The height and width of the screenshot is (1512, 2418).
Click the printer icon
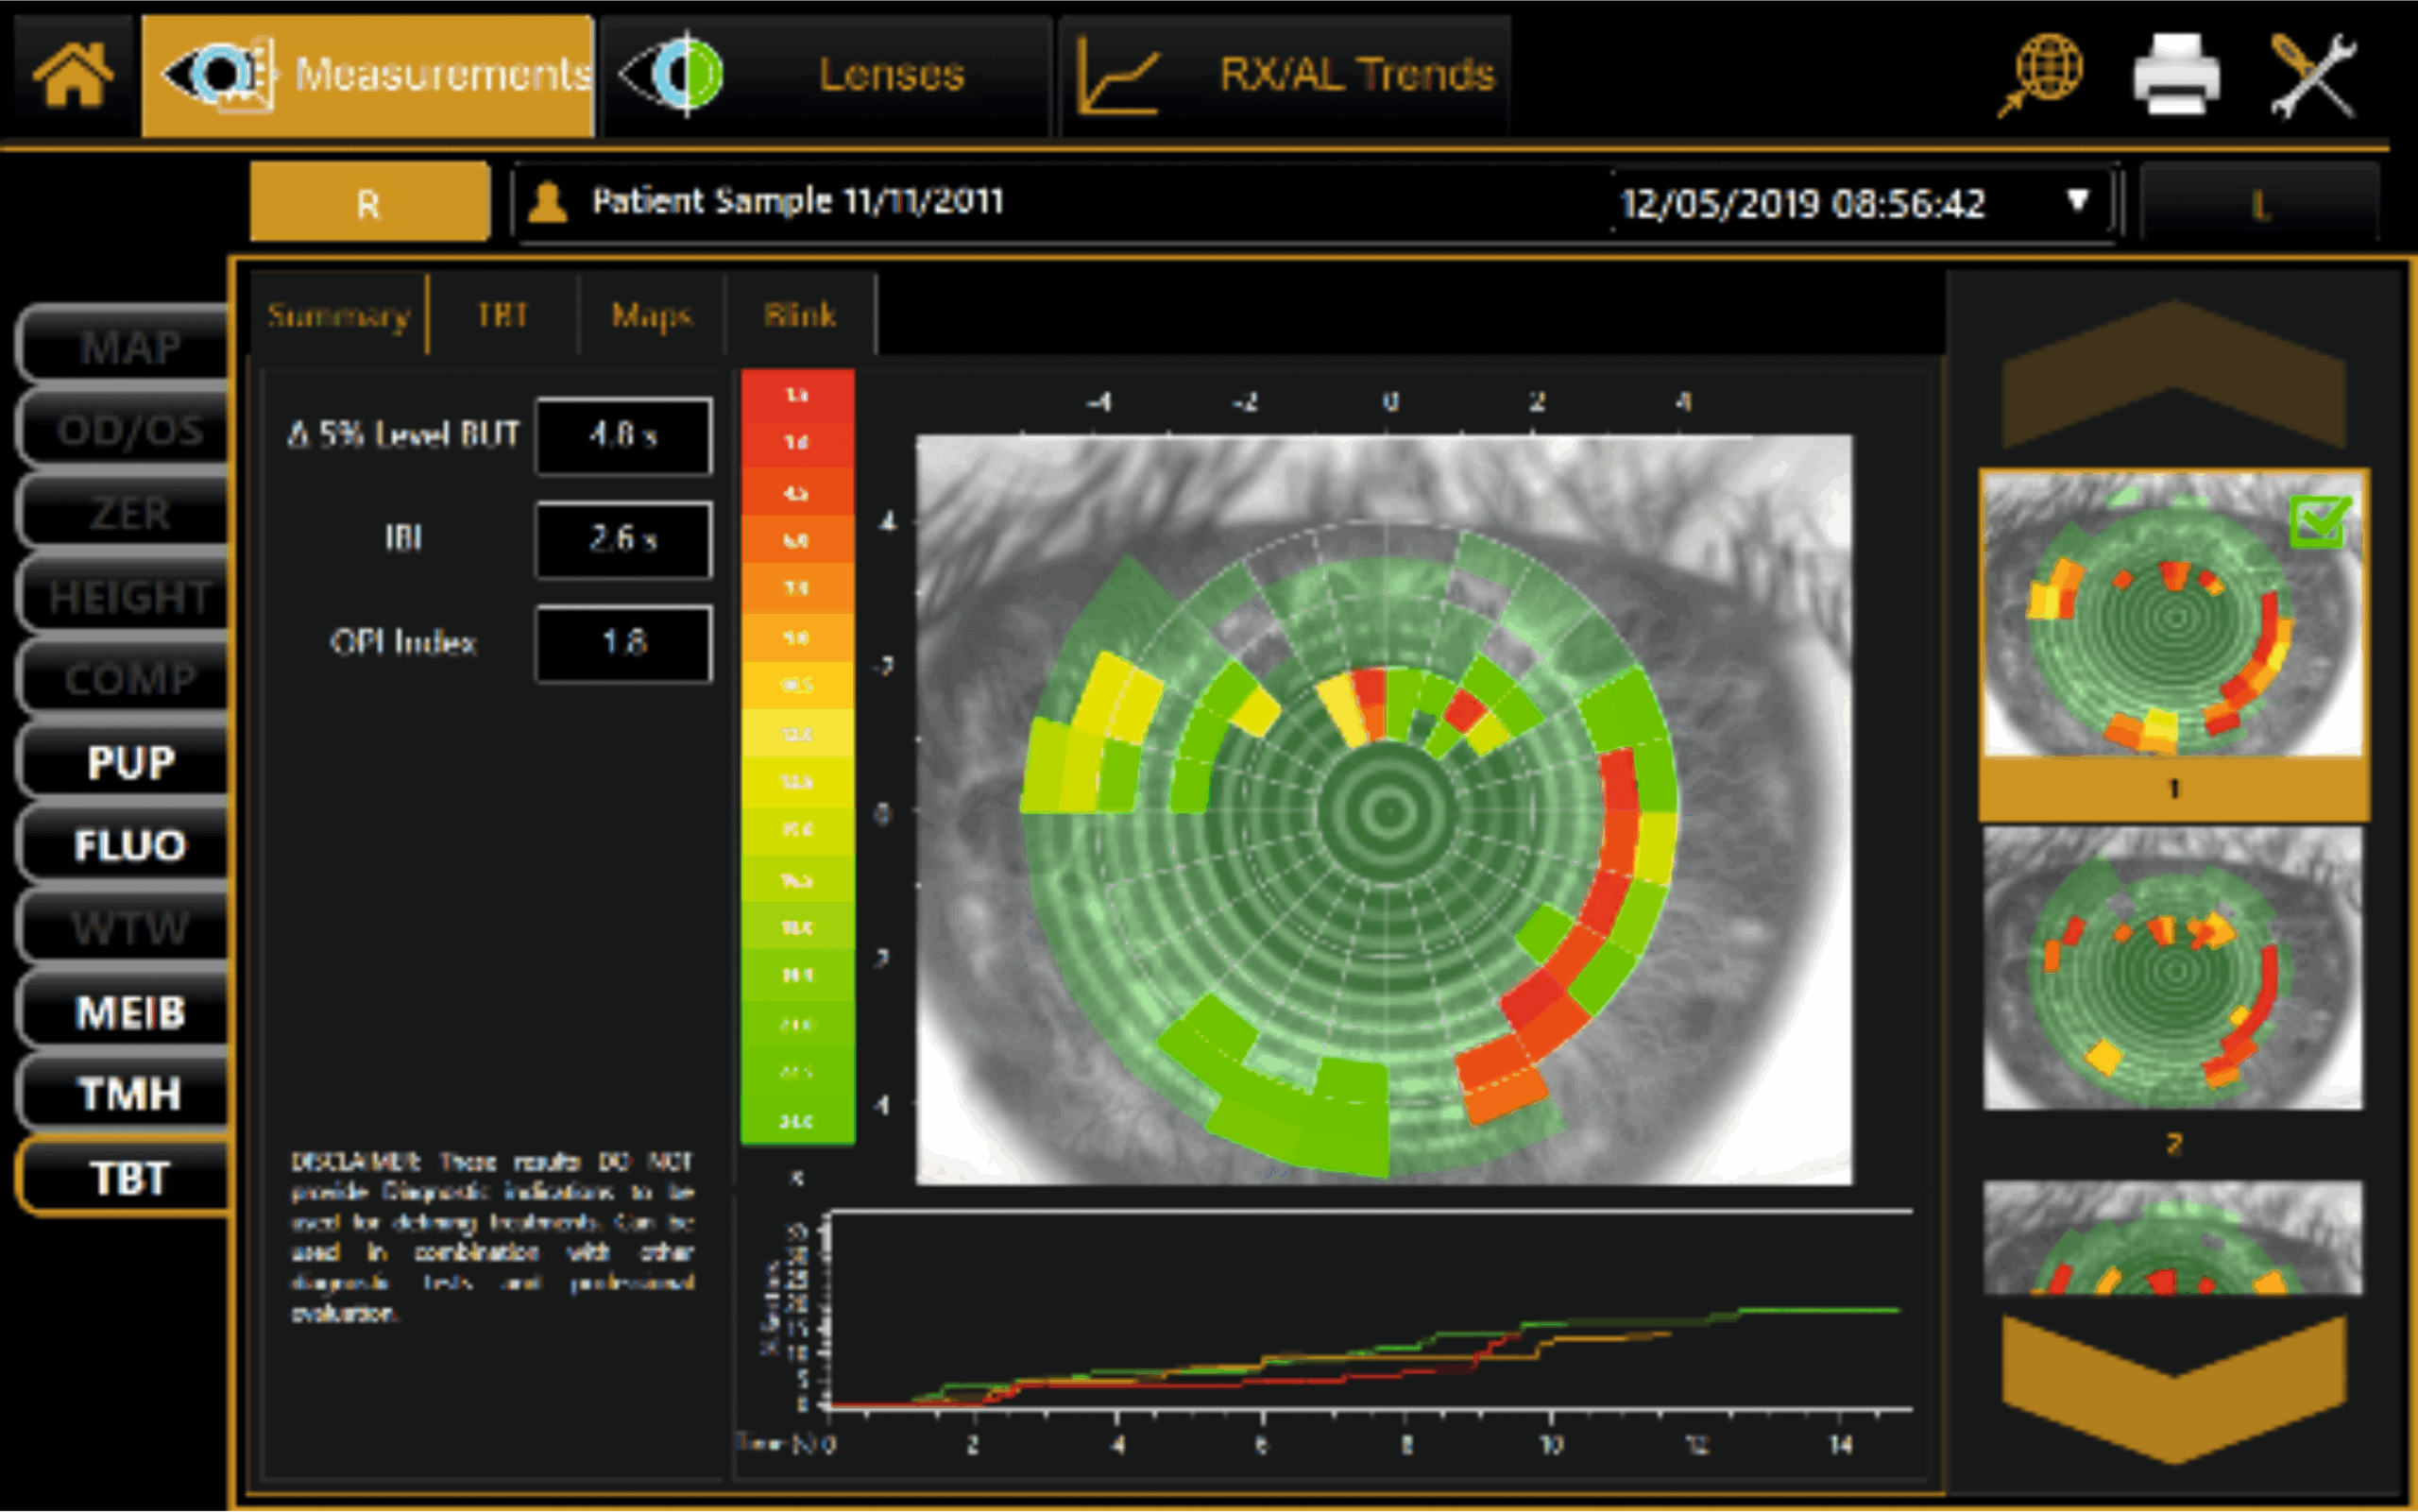pos(2176,75)
